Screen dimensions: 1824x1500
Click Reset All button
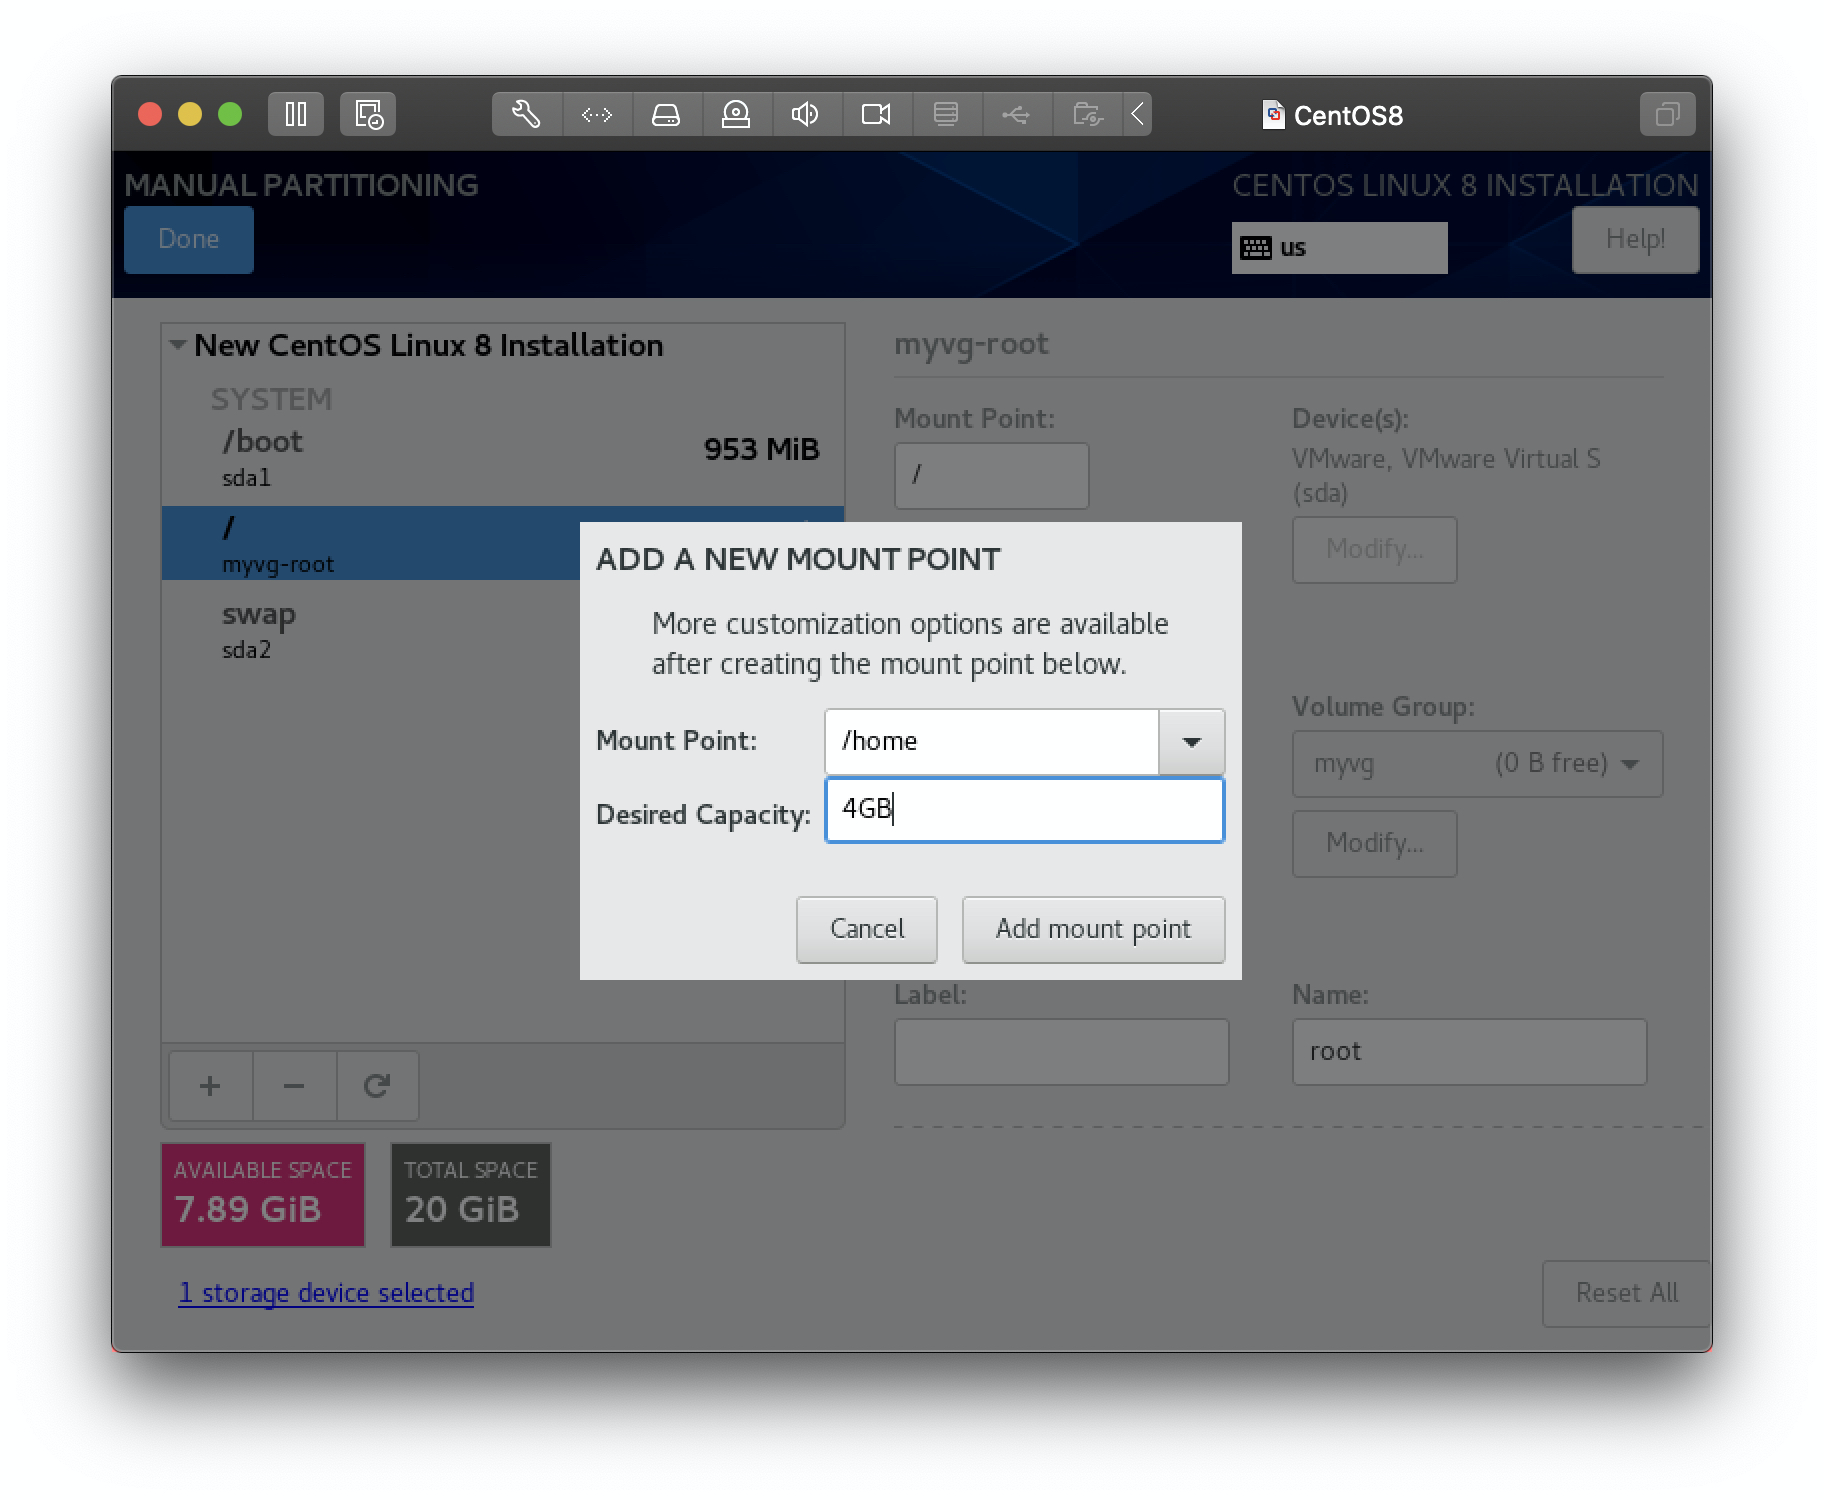(1626, 1293)
